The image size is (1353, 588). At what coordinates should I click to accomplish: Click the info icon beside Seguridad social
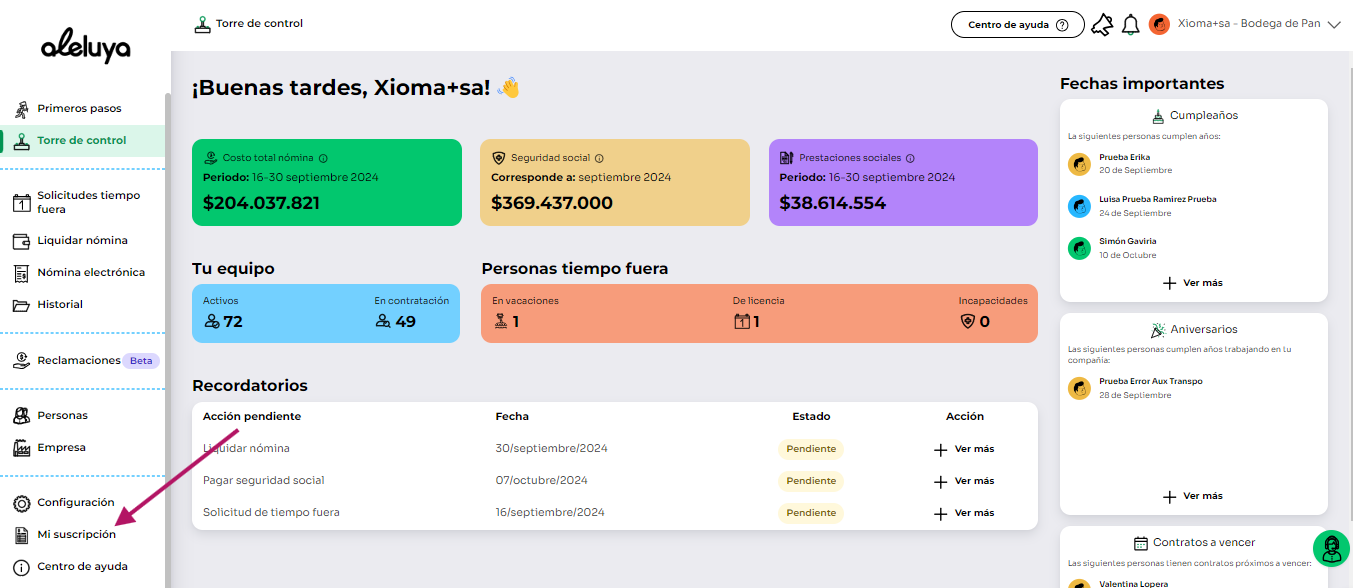(x=599, y=158)
